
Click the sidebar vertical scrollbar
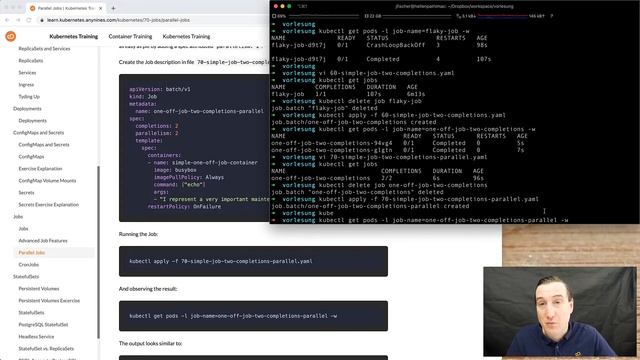98,252
